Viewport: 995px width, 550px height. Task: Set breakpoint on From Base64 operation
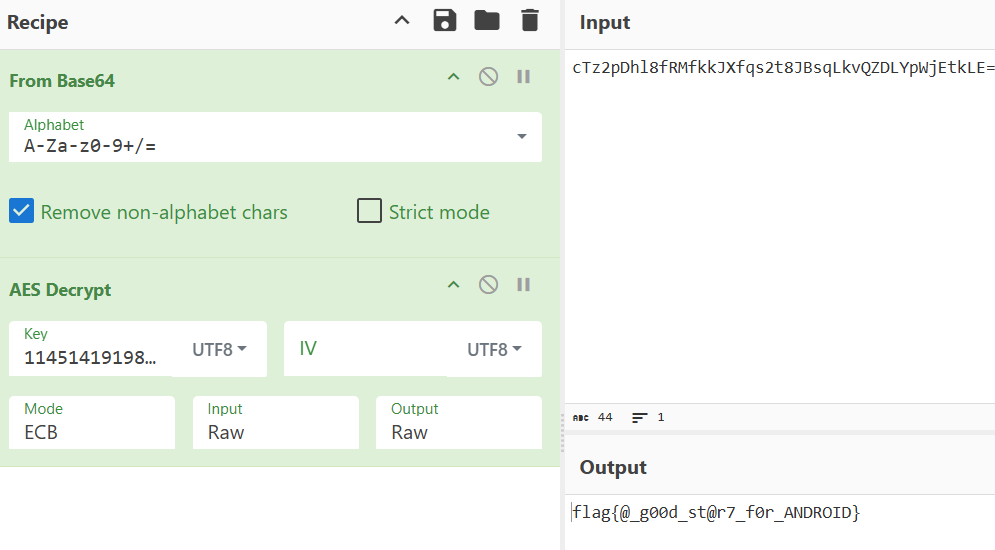click(x=524, y=77)
